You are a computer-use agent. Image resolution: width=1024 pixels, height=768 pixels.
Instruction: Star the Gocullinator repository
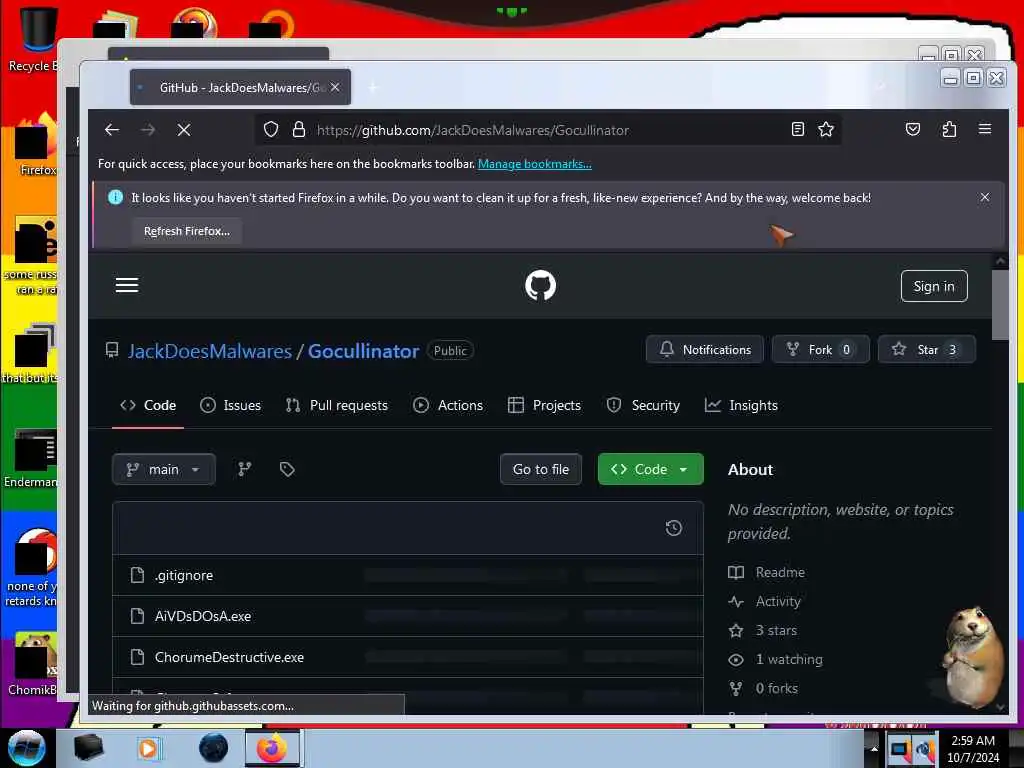pos(927,349)
